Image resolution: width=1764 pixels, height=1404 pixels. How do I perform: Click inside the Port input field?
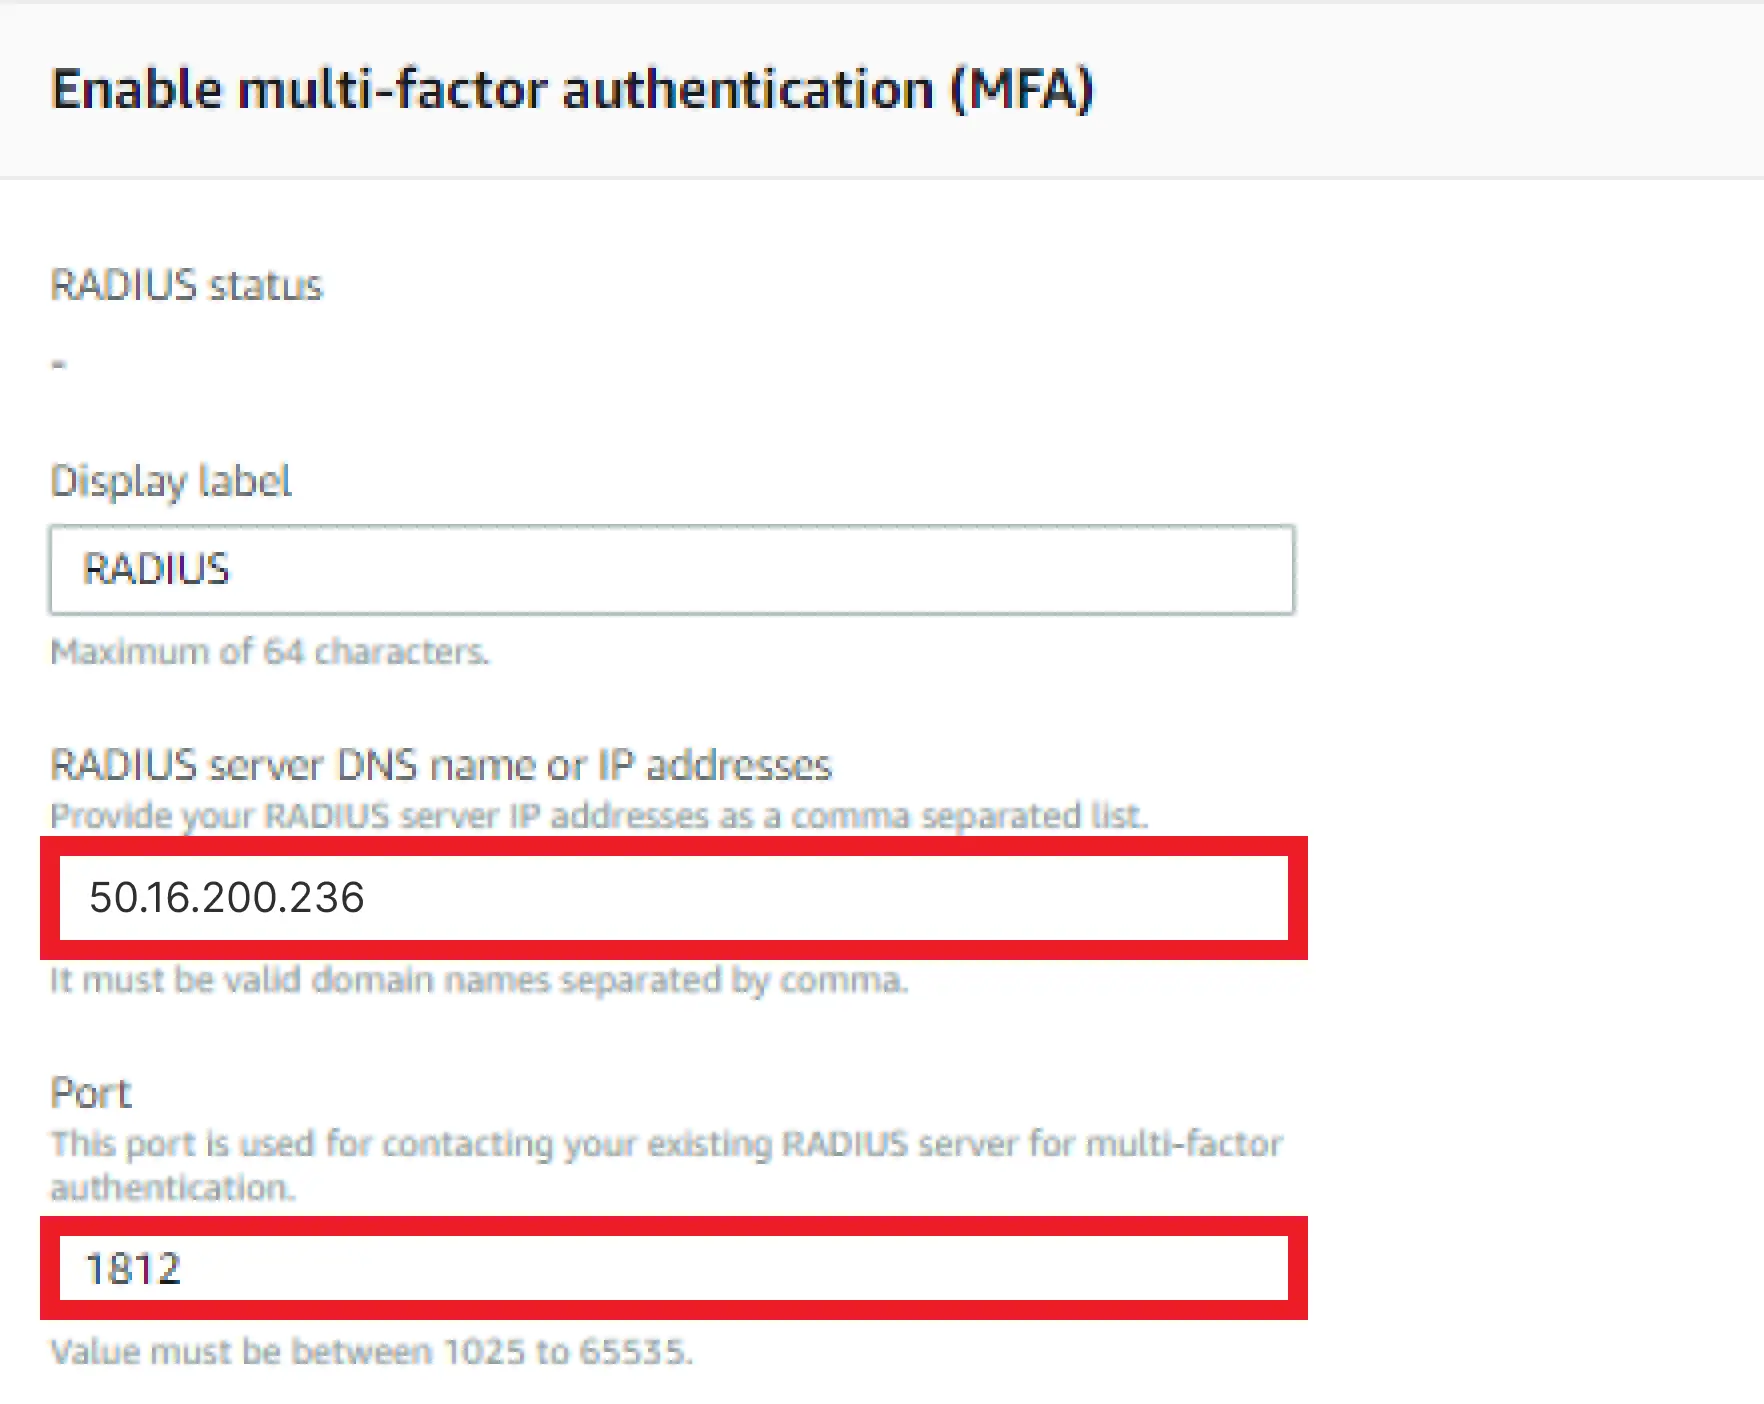coord(670,1268)
